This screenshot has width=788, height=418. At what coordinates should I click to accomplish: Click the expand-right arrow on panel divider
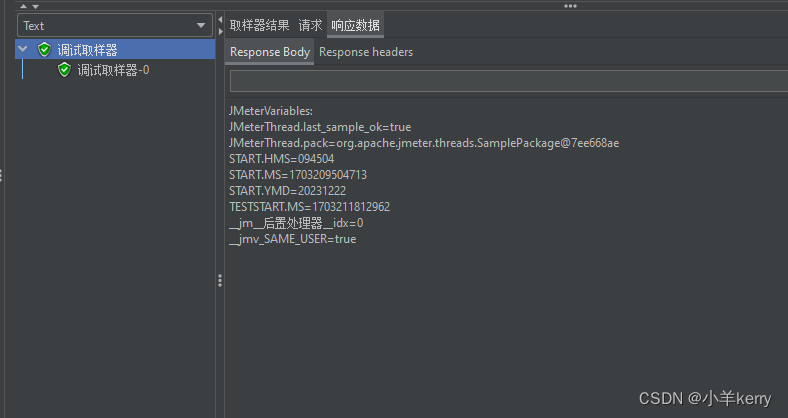tap(220, 31)
